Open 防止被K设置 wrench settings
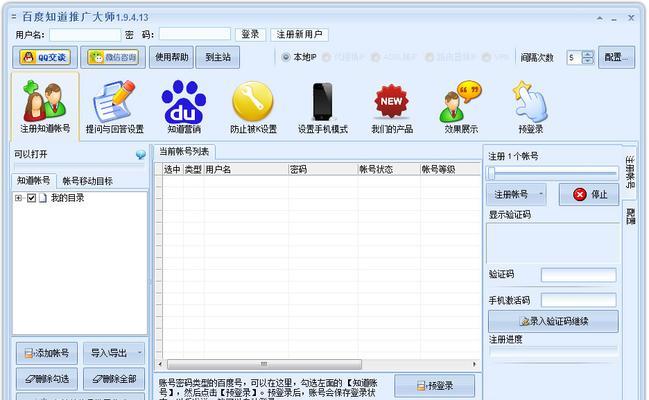Viewport: 649px width, 400px height. click(253, 107)
